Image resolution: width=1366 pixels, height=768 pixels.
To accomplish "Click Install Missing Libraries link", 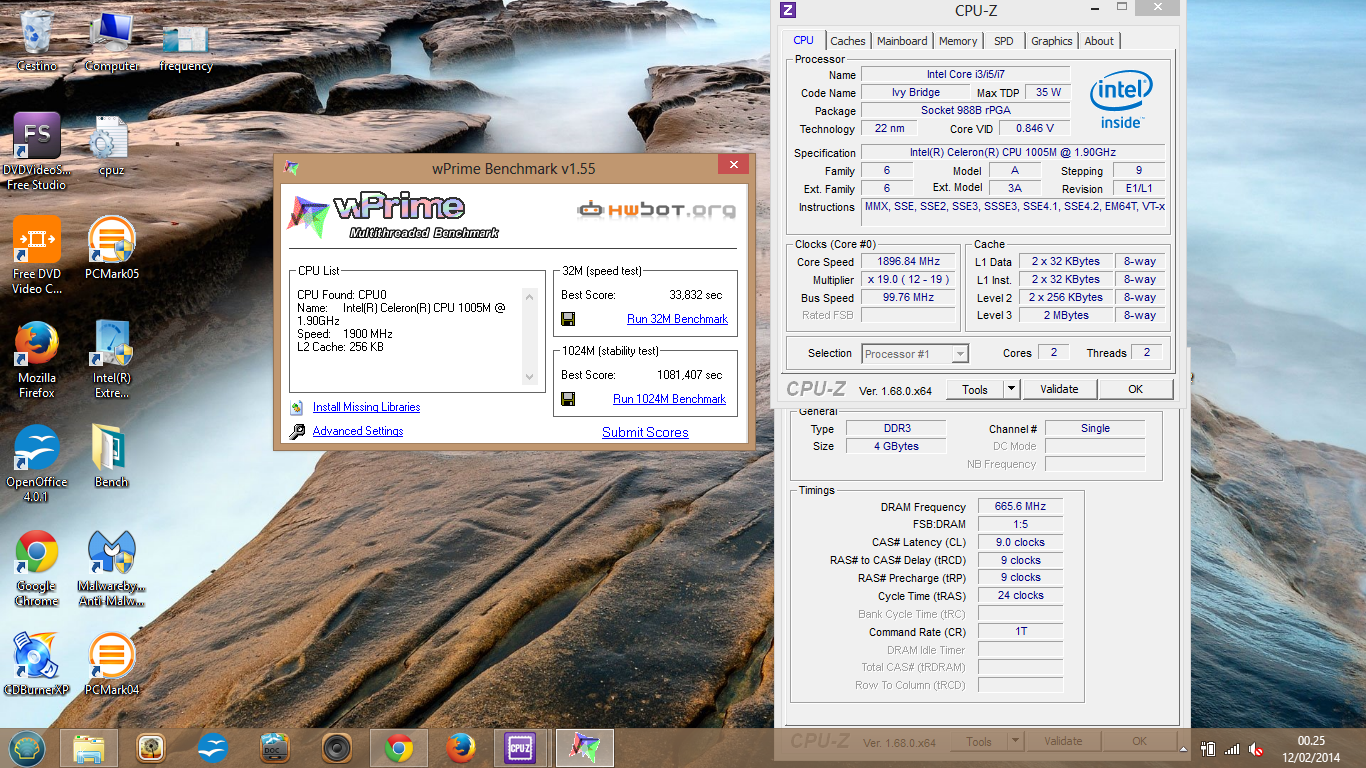I will click(x=366, y=407).
